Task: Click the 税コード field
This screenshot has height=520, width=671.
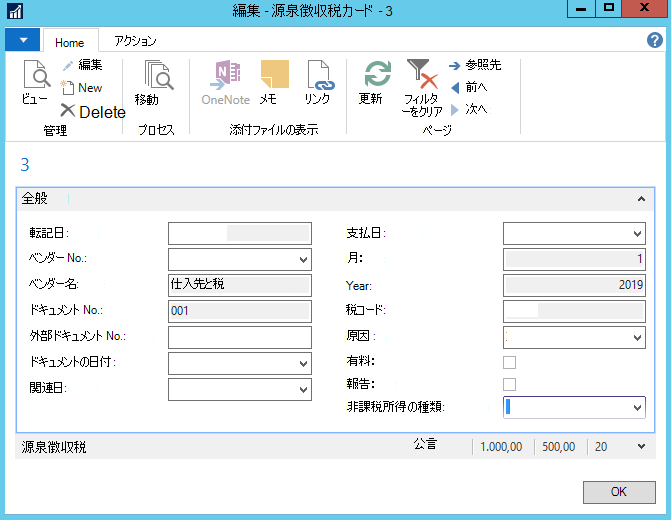Action: [574, 311]
